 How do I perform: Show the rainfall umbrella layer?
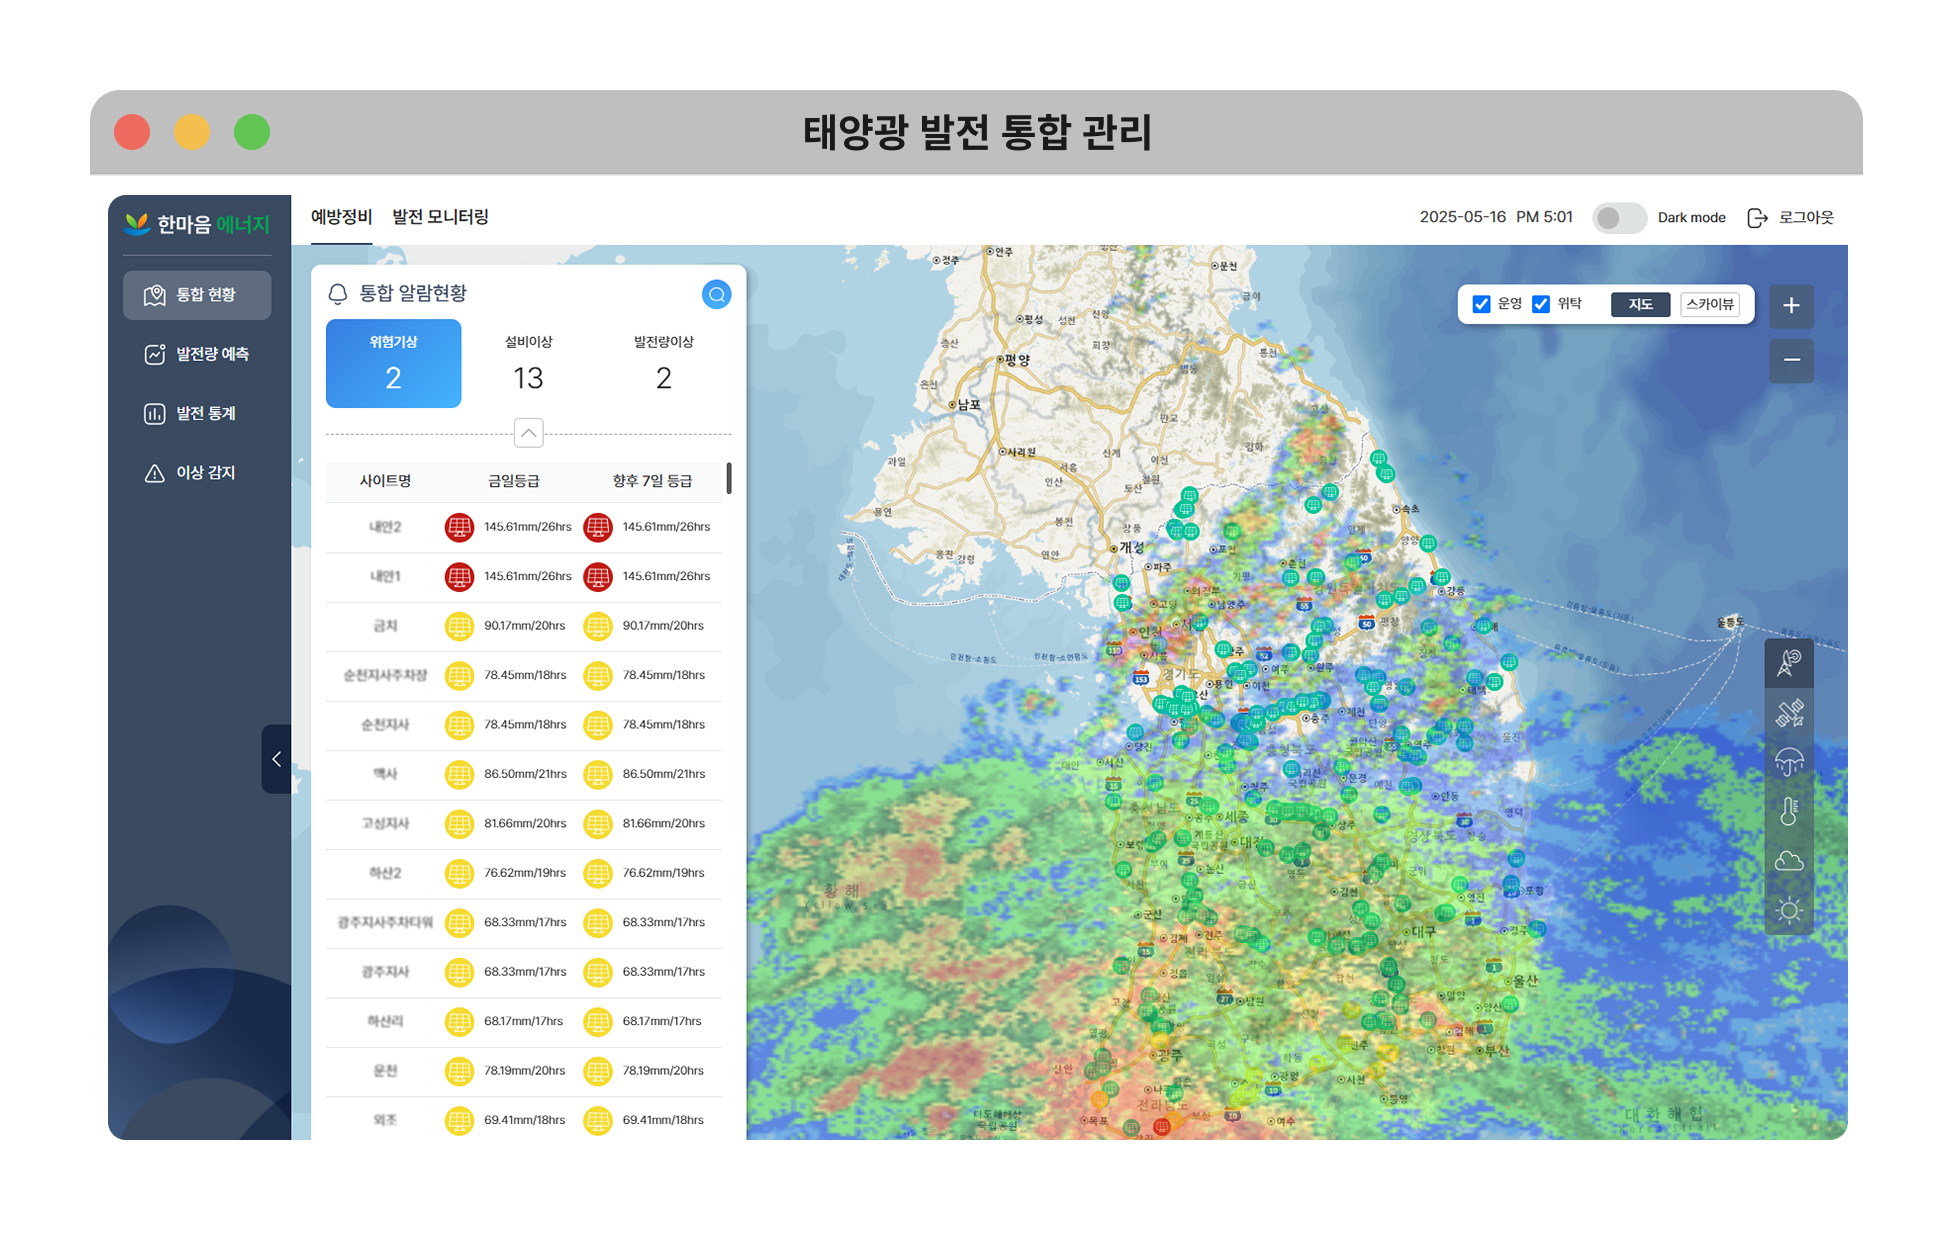(x=1789, y=762)
